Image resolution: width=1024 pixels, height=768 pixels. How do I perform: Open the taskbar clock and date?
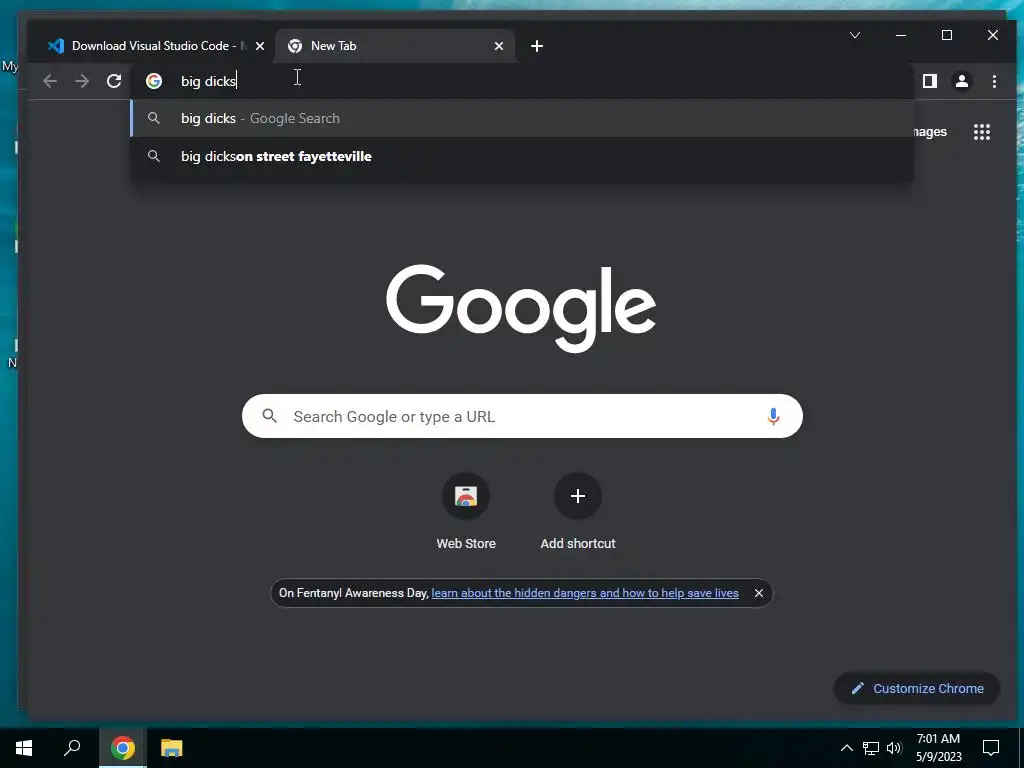click(938, 748)
